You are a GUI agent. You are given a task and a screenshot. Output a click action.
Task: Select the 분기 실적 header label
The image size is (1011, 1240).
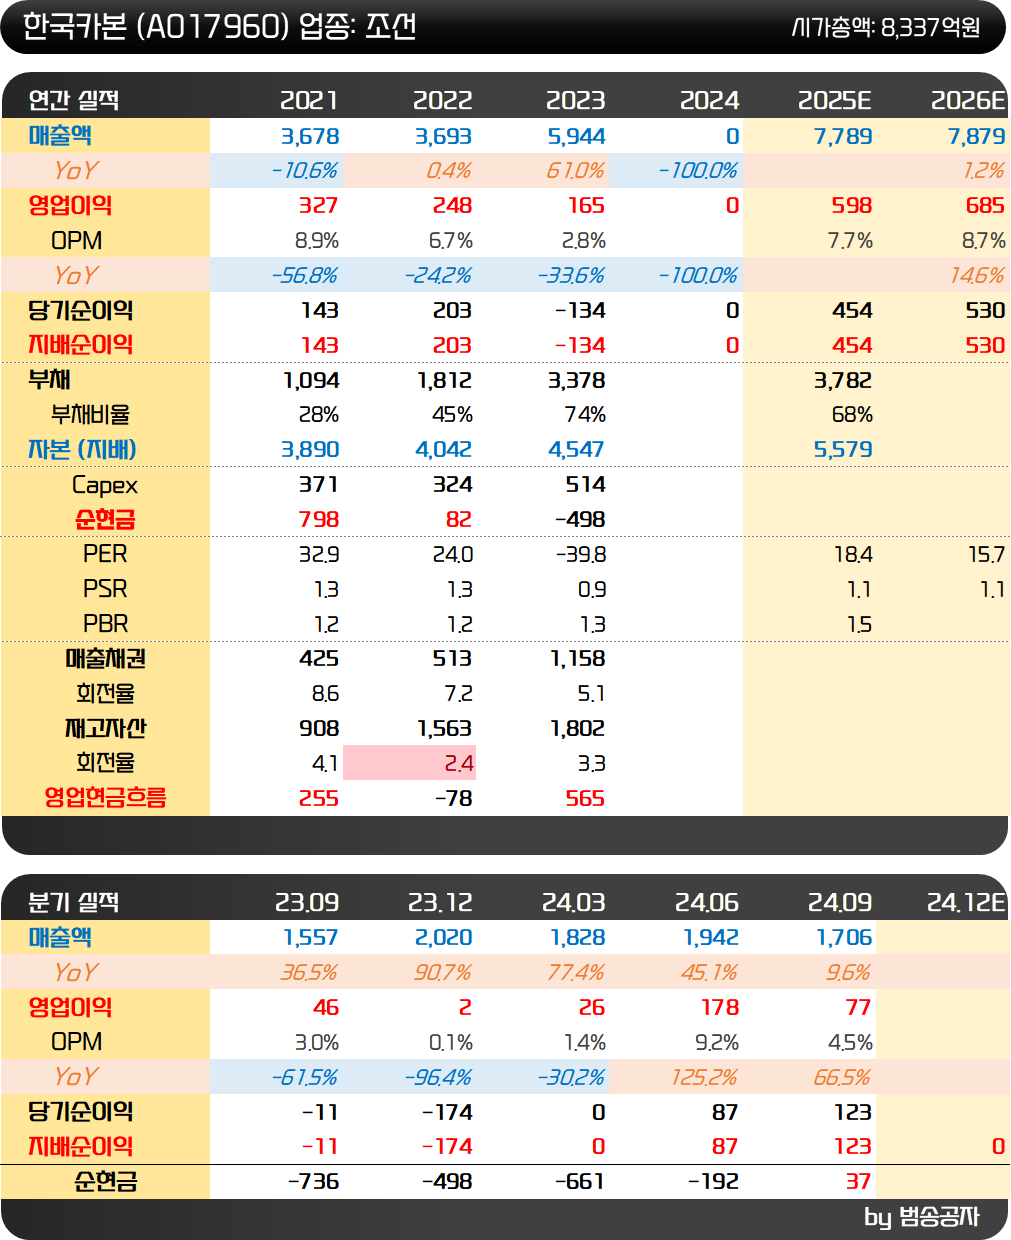tap(74, 902)
